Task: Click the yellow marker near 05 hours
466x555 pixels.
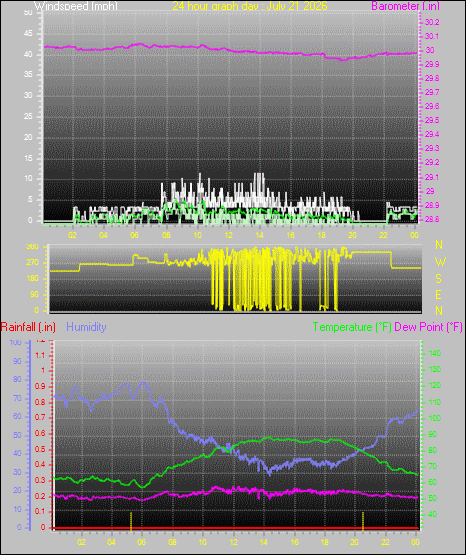Action: click(131, 521)
